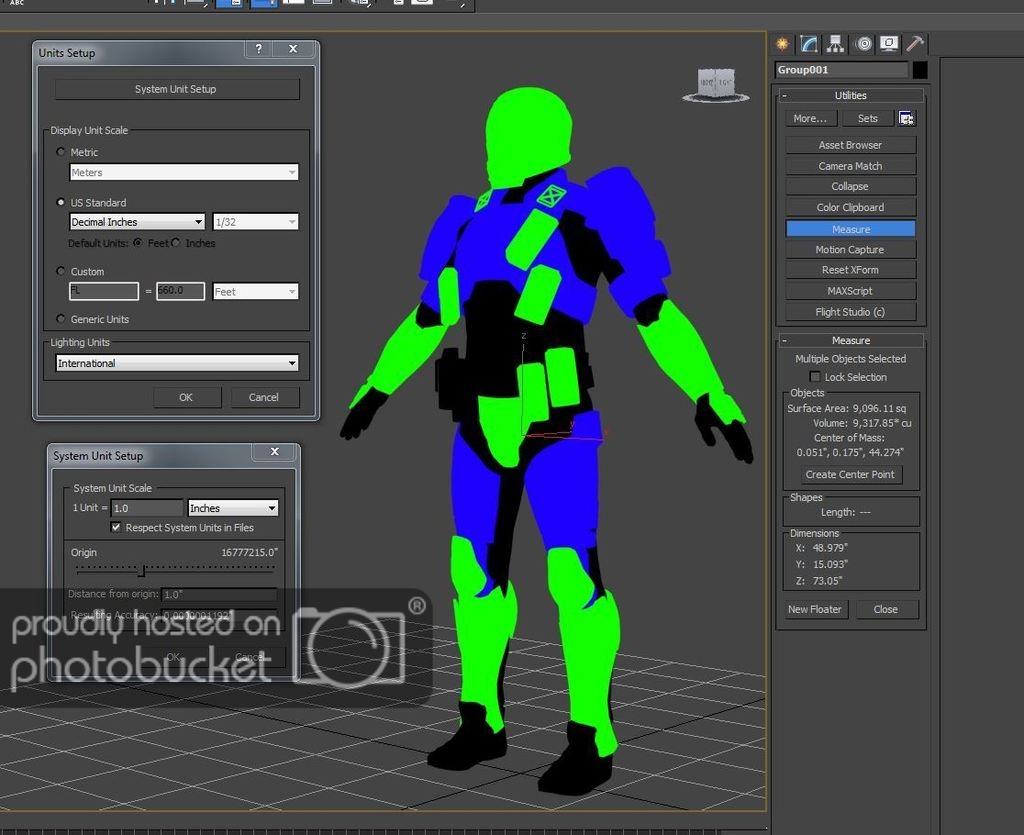Open the Display command panel tab
1024x835 pixels.
(x=889, y=44)
